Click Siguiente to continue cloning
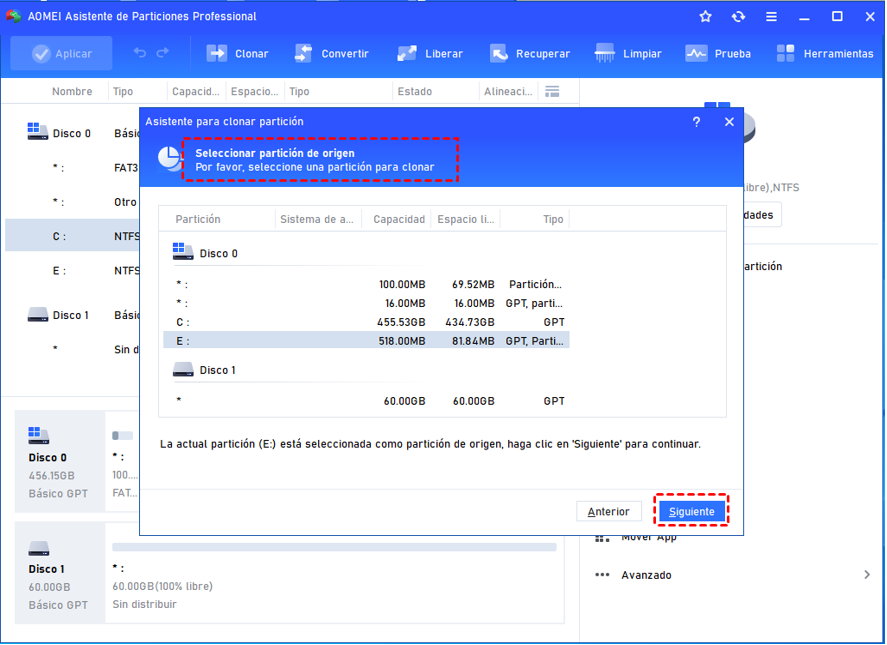Screen dimensions: 887x645 coord(691,511)
